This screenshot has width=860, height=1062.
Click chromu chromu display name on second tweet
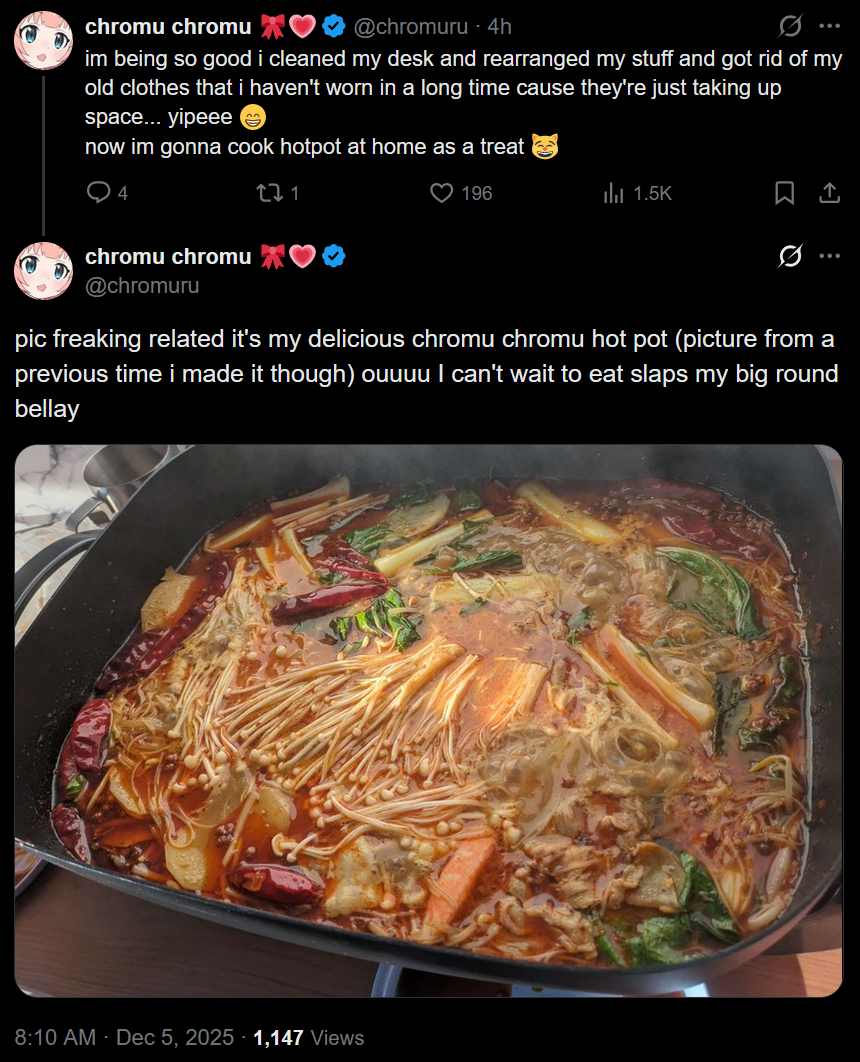[x=168, y=257]
